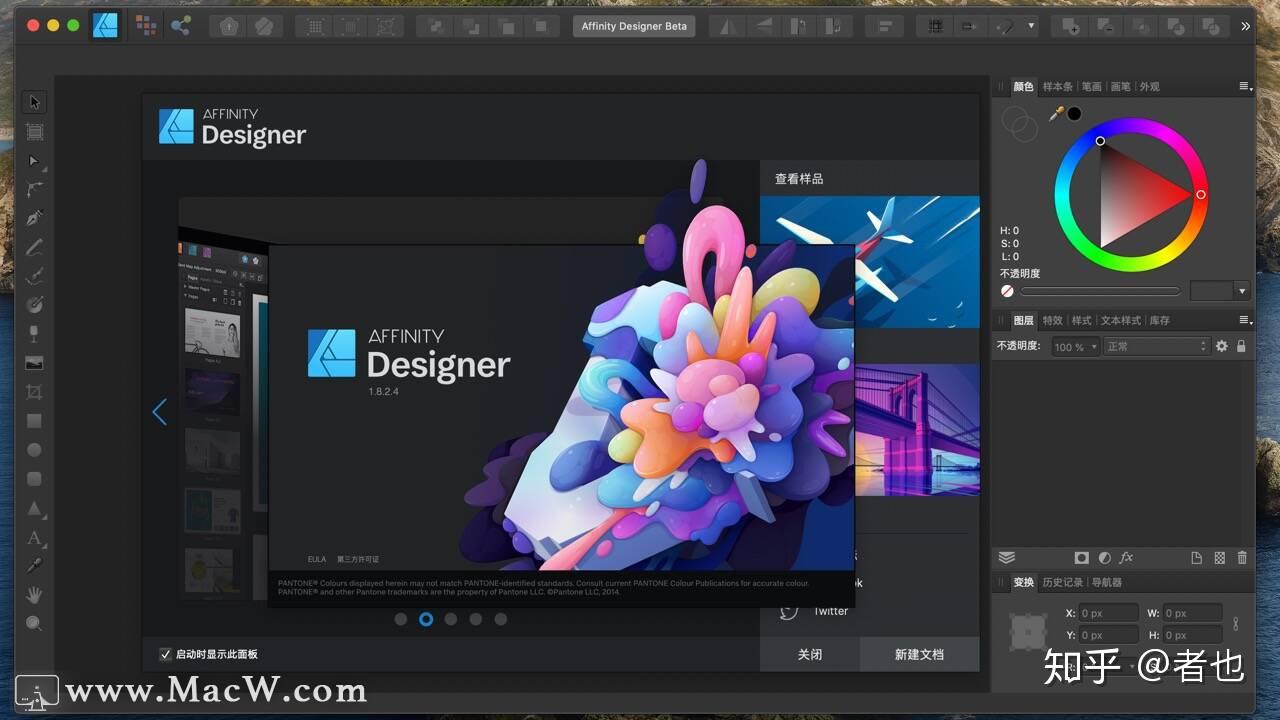Click the Mask Layer icon
The width and height of the screenshot is (1280, 720).
tap(1081, 558)
